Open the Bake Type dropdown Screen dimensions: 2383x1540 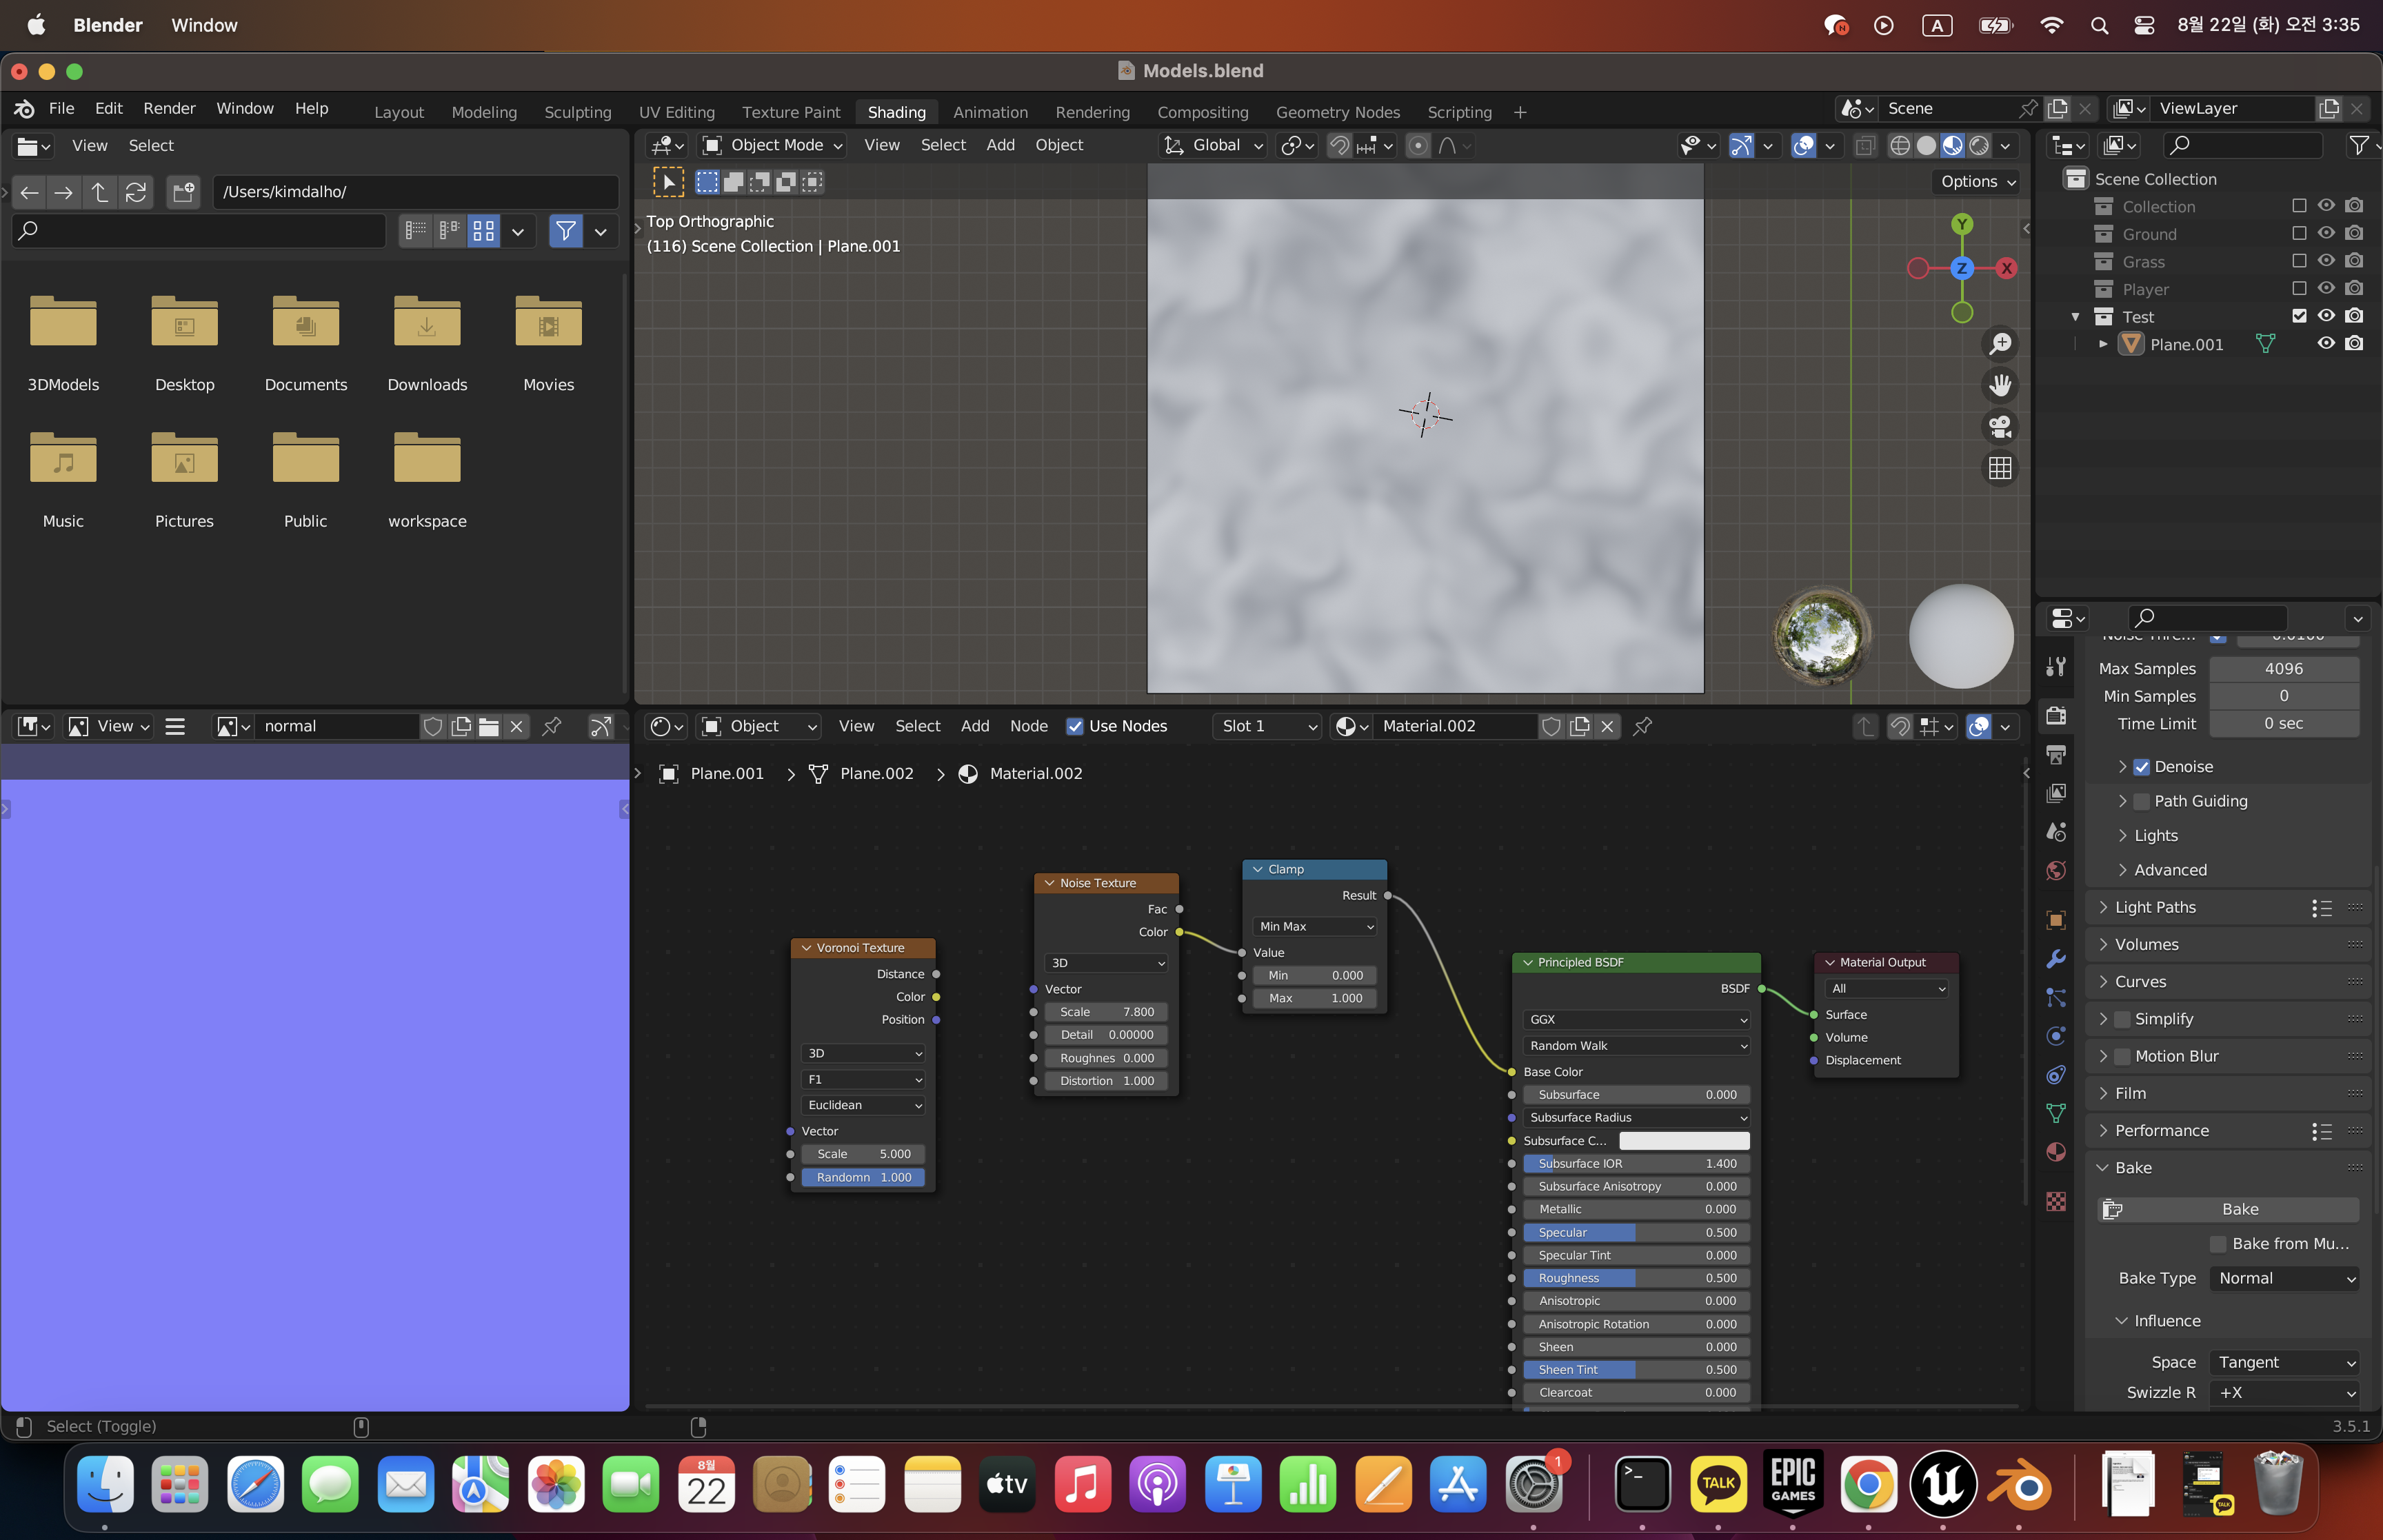(x=2285, y=1278)
